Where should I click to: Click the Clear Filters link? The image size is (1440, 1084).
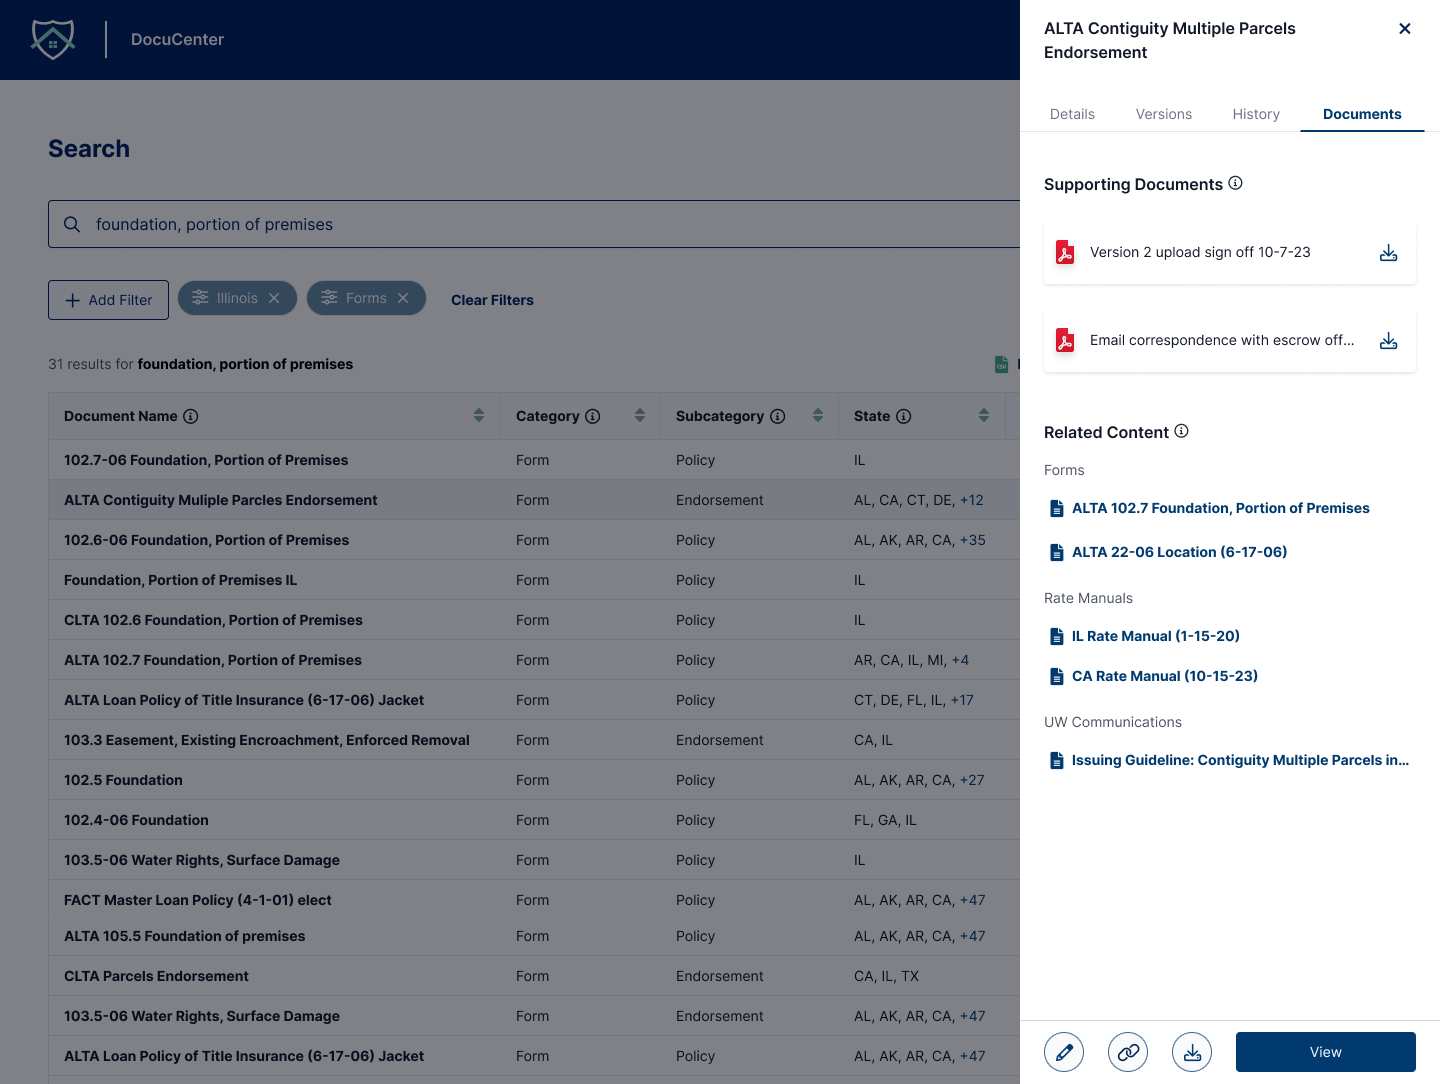click(492, 300)
